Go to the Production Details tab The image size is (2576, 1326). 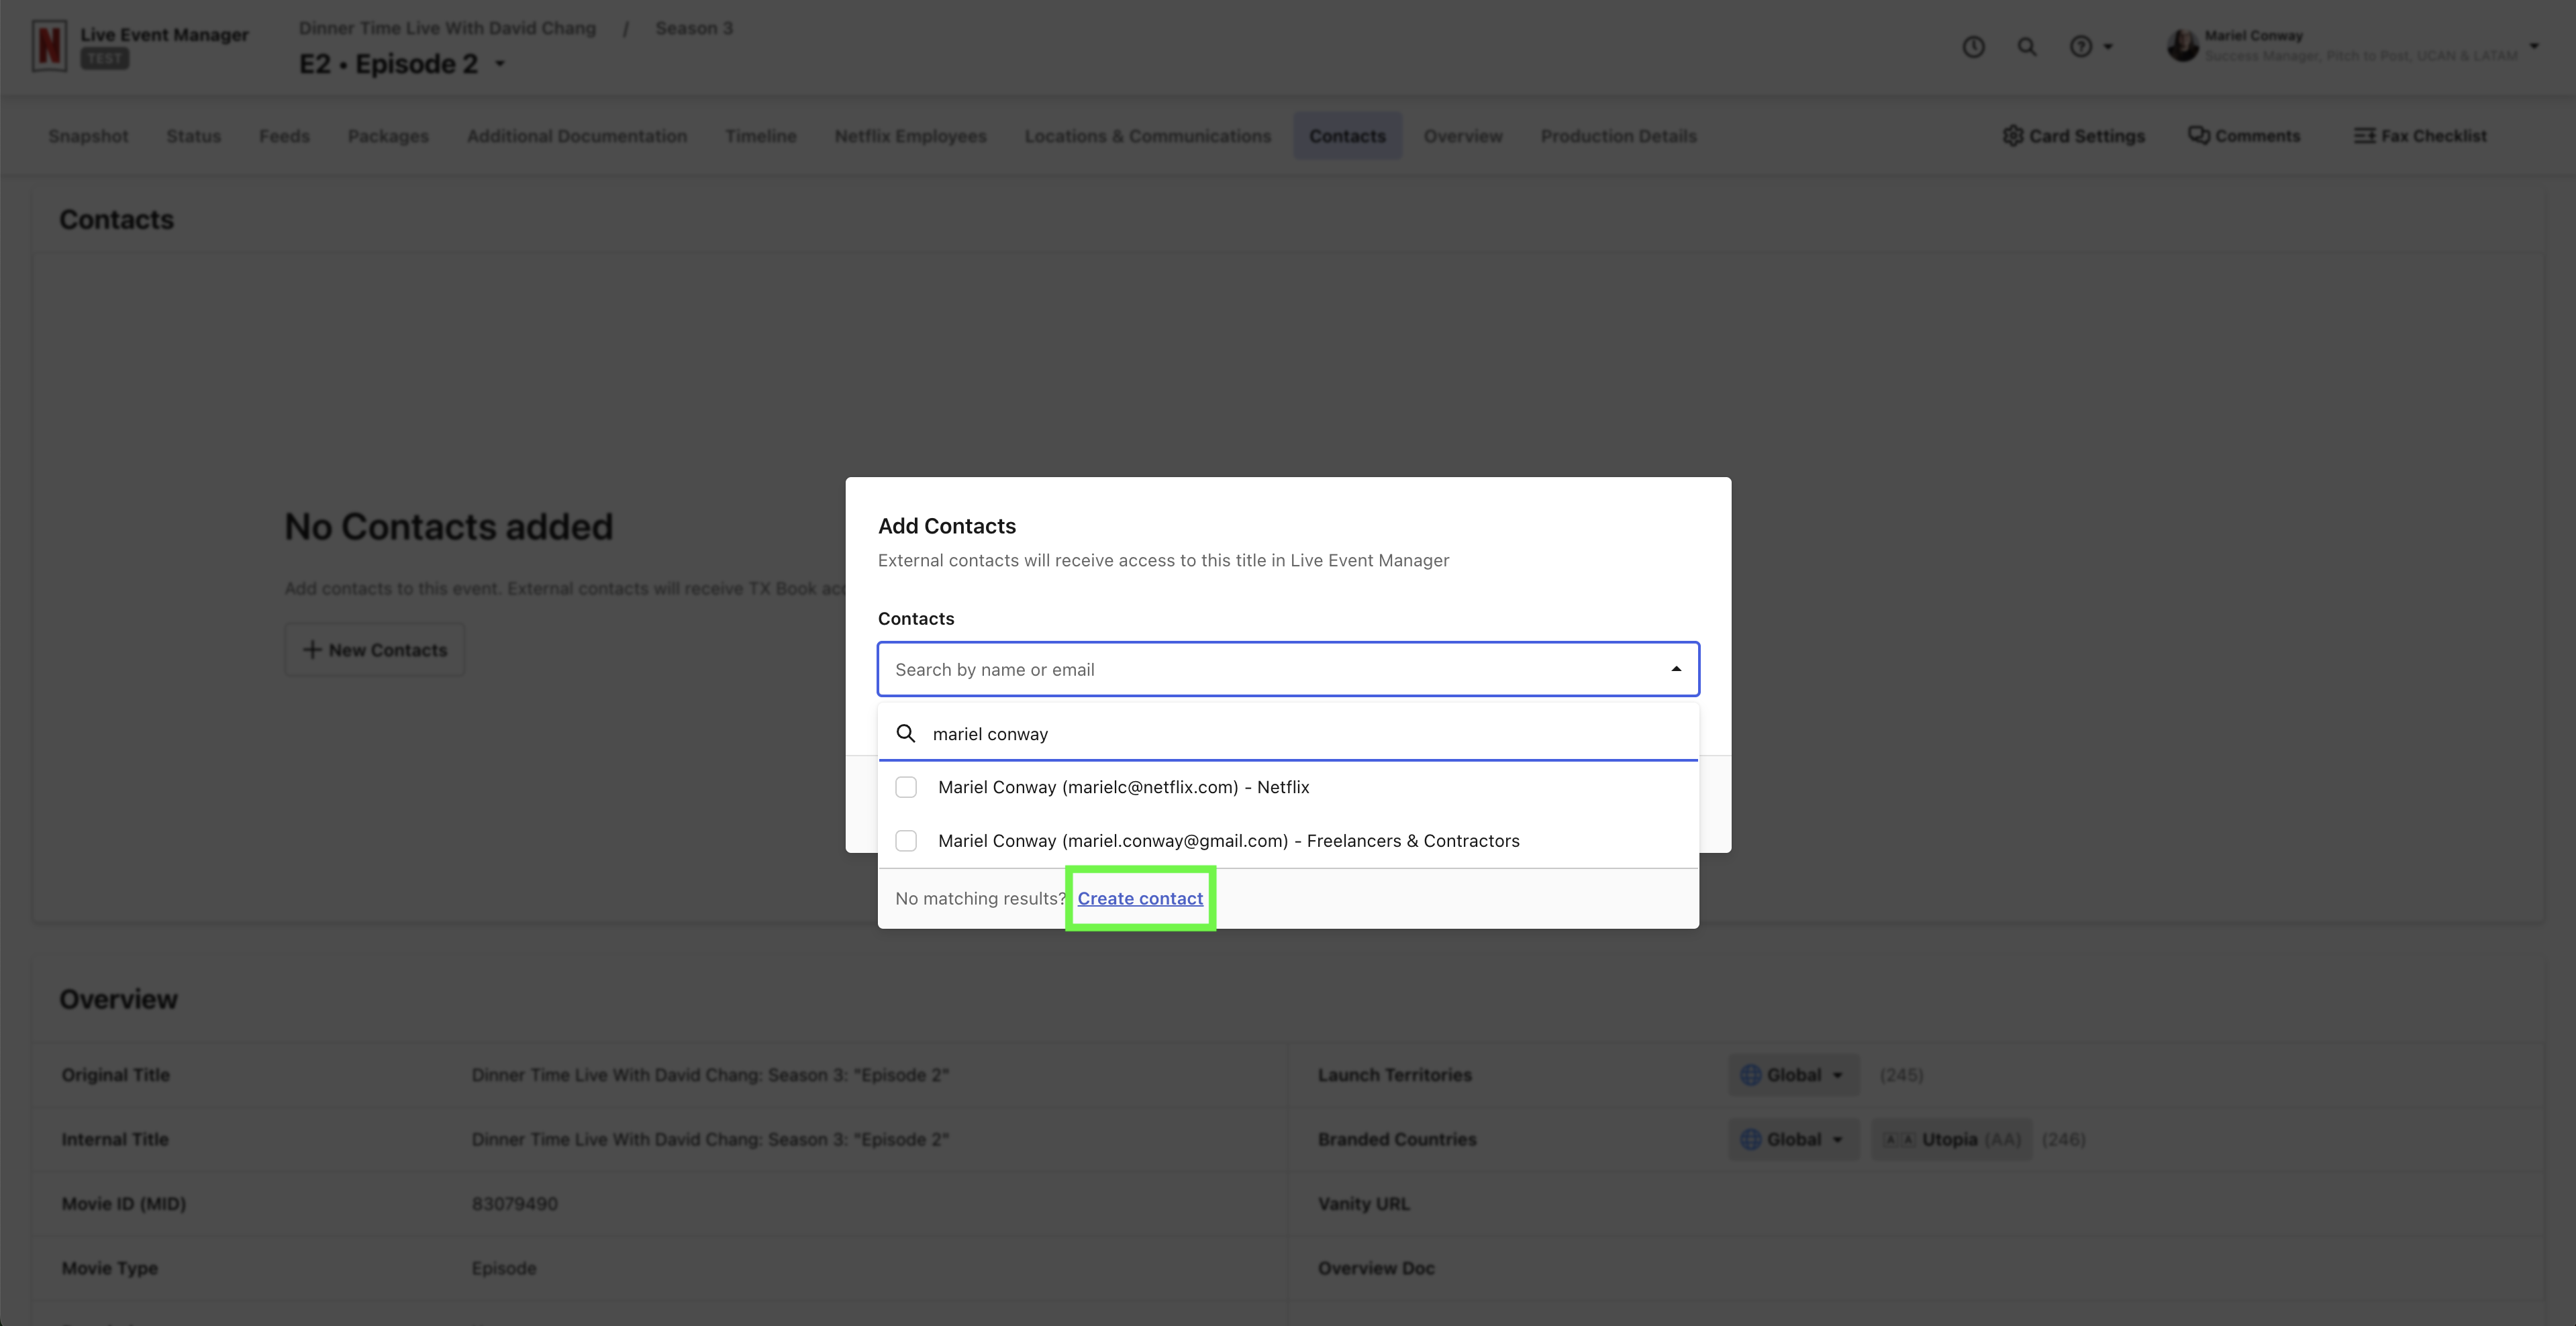1618,136
